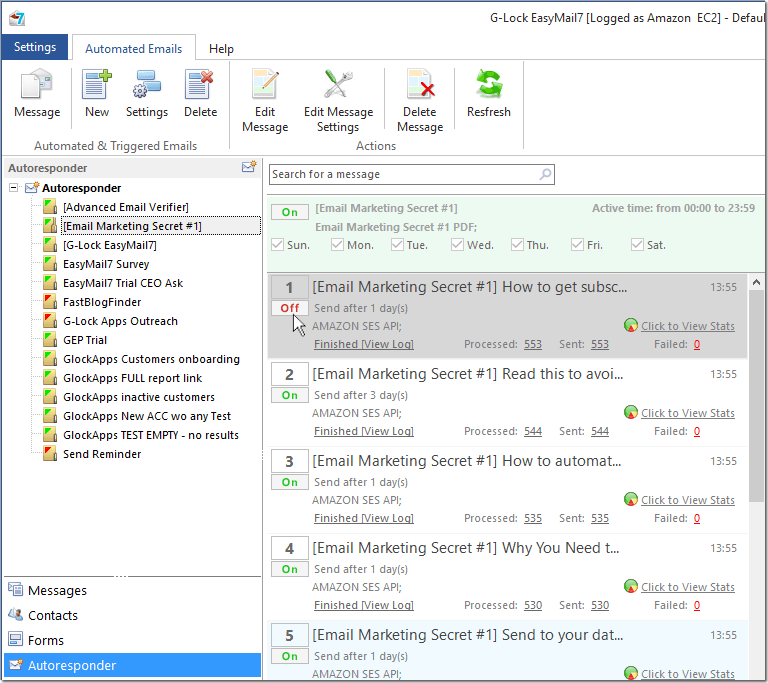Open Finished [View Log] for message 2
The height and width of the screenshot is (683, 768).
click(x=364, y=431)
